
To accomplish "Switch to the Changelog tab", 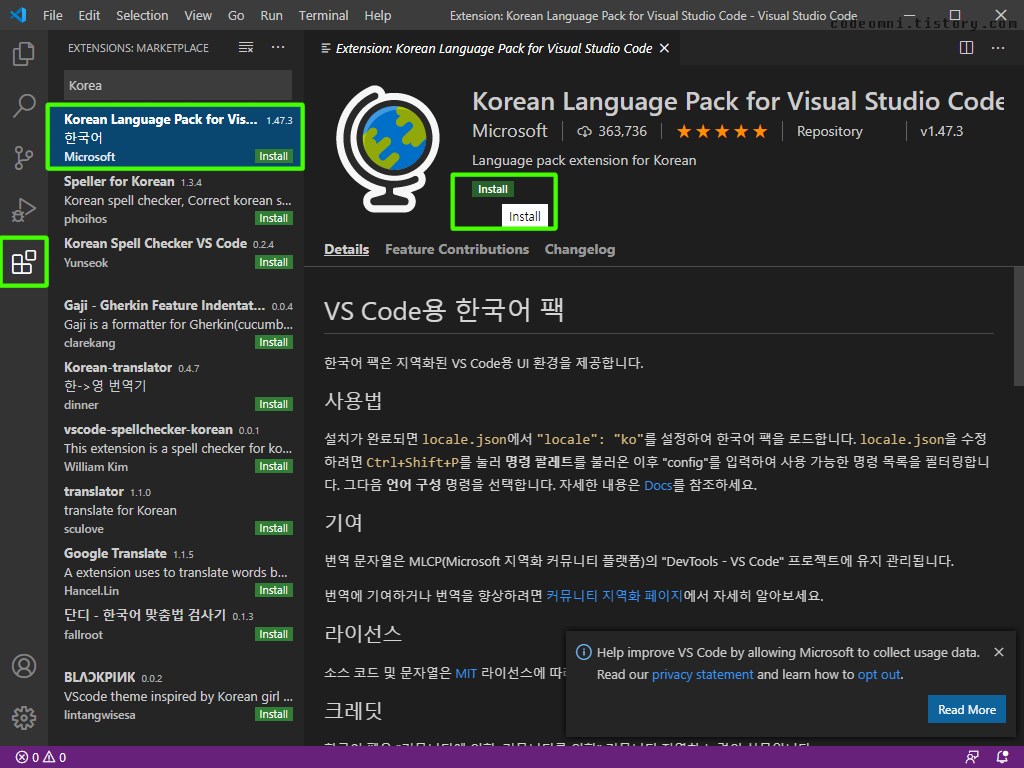I will [x=579, y=249].
